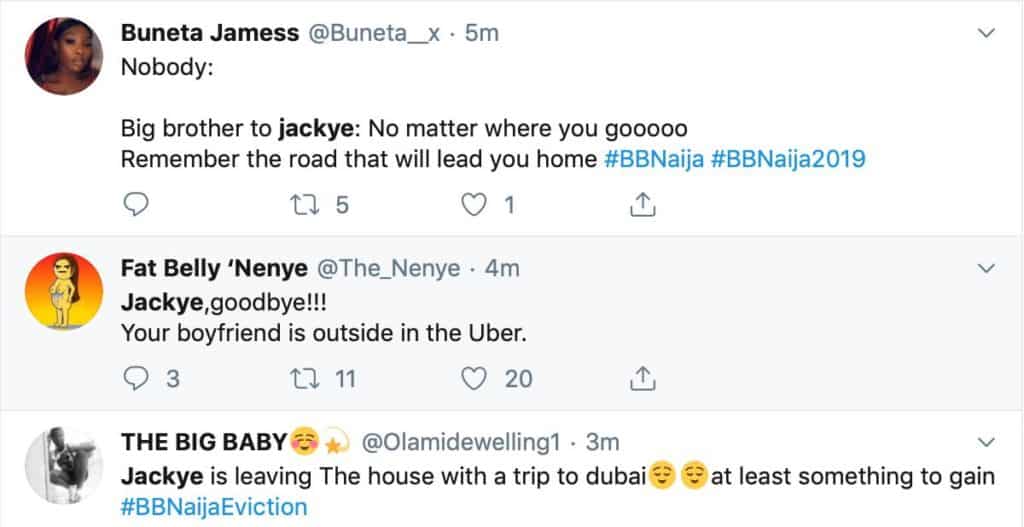Go to @The_Nenye's profile handle
Screen dimensions: 1024x527
[389, 268]
